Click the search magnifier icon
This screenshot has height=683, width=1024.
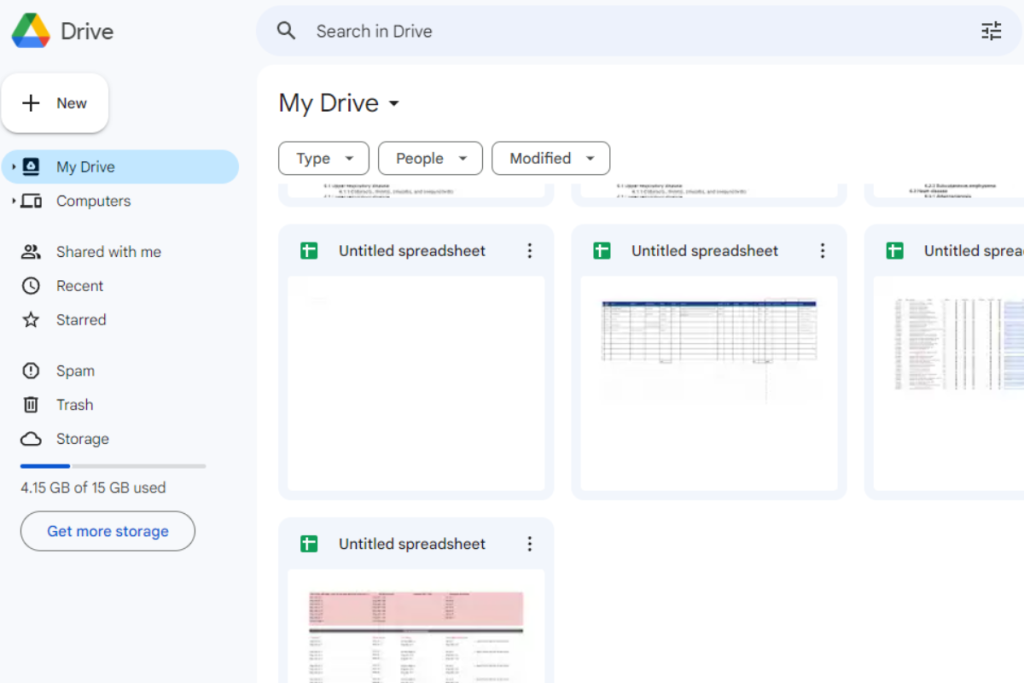tap(286, 31)
